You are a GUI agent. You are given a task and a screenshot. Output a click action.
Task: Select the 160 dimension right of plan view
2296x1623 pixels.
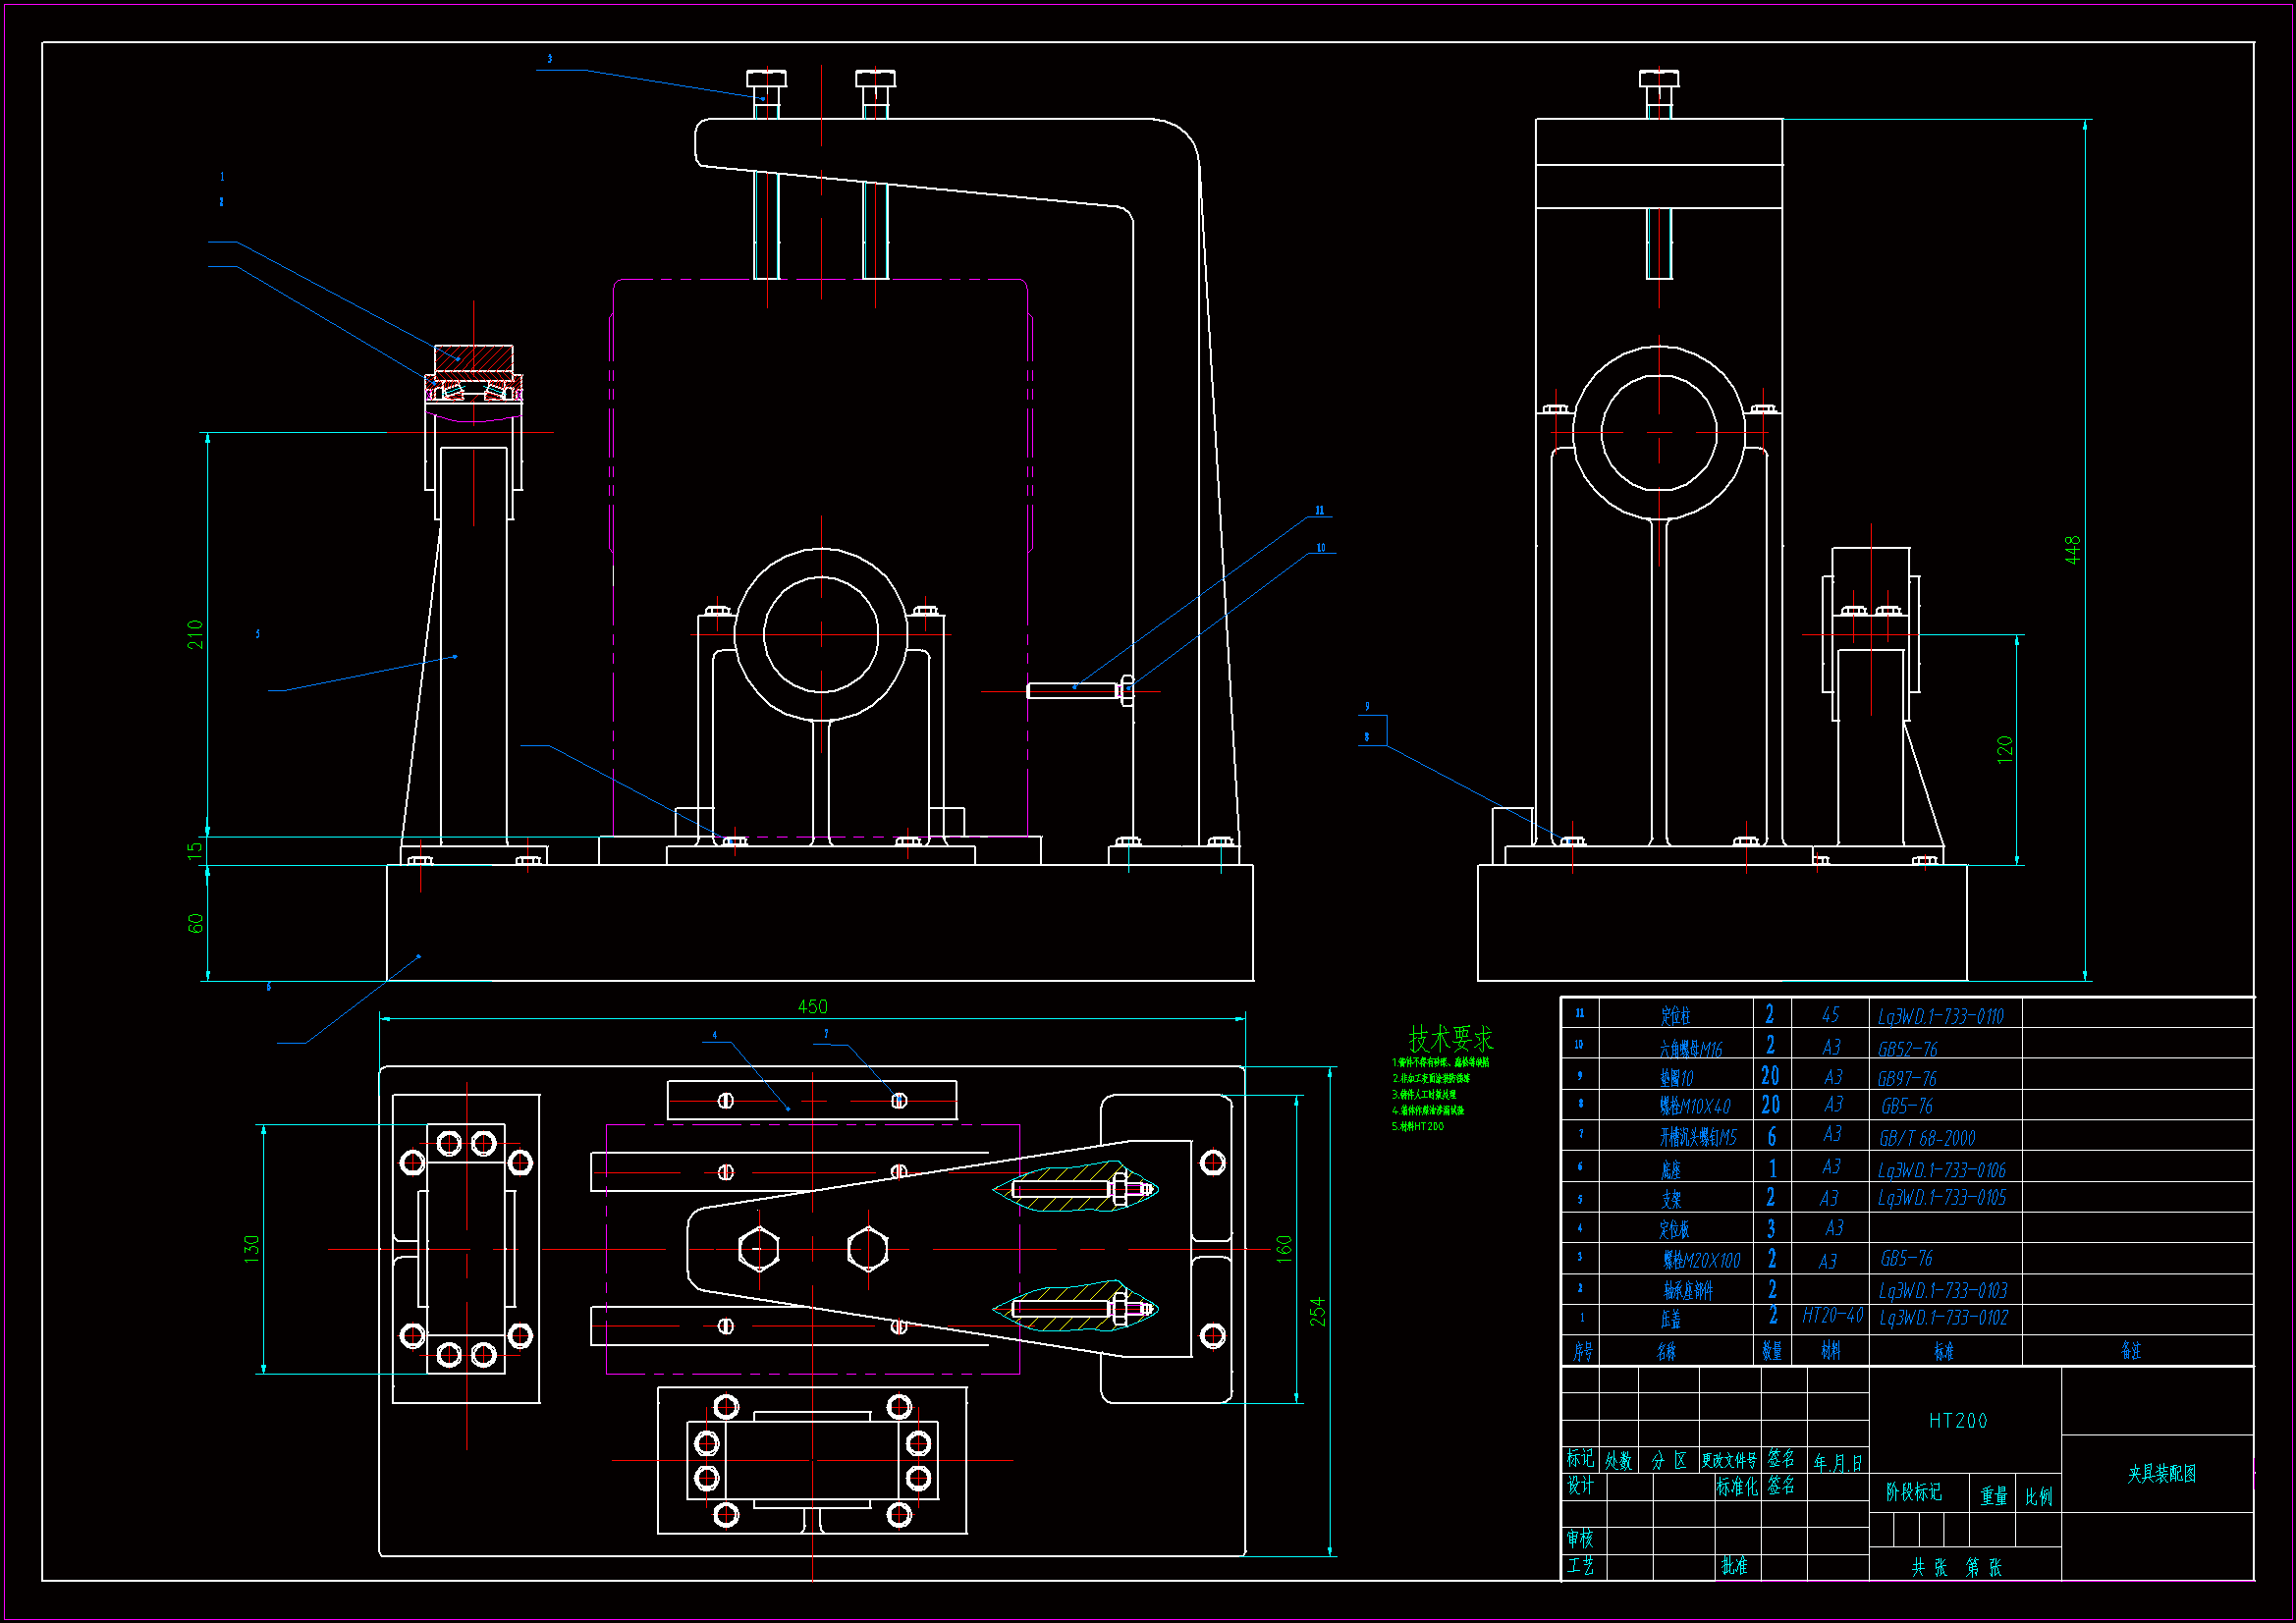point(1284,1248)
